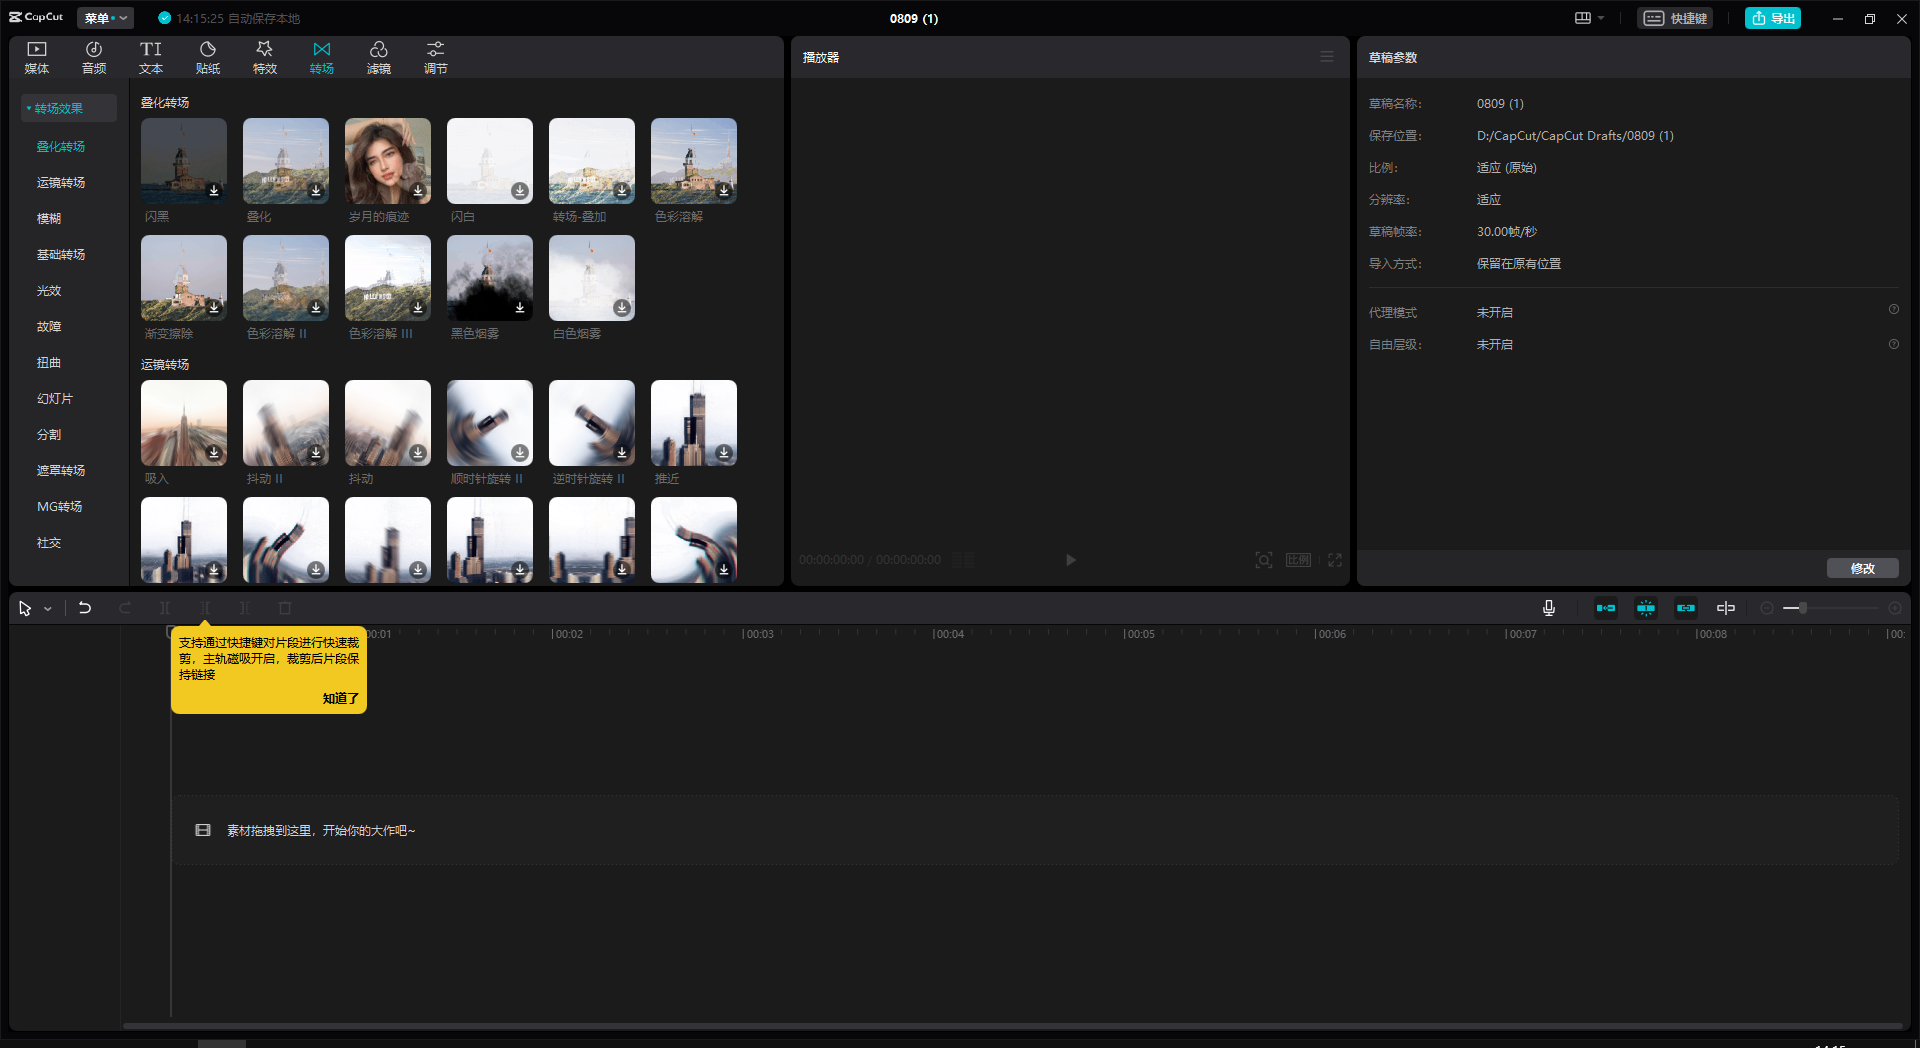Switch to the 文本 text tab
The image size is (1920, 1048).
click(x=151, y=57)
